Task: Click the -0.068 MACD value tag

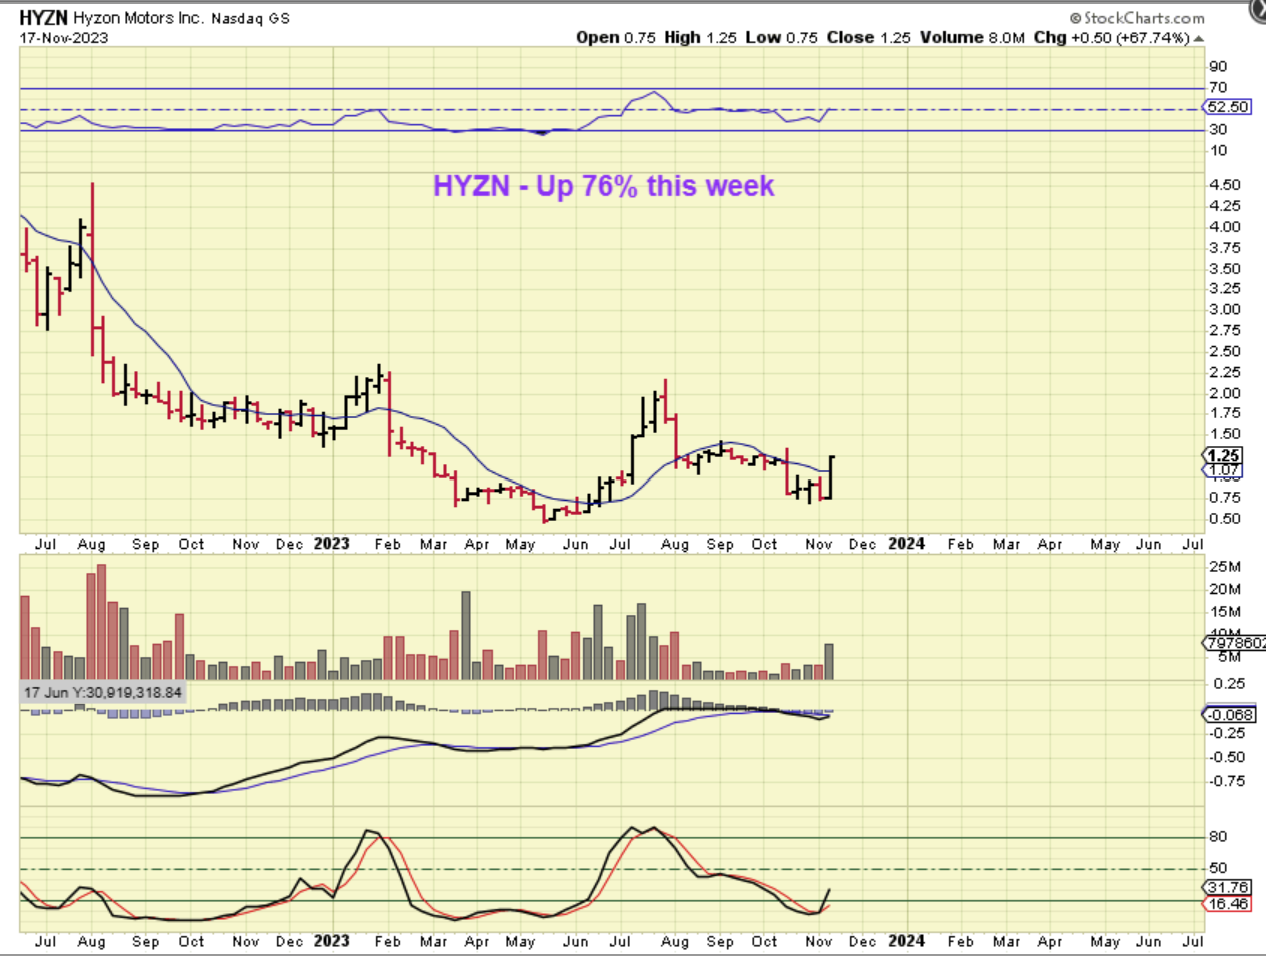Action: [x=1228, y=714]
